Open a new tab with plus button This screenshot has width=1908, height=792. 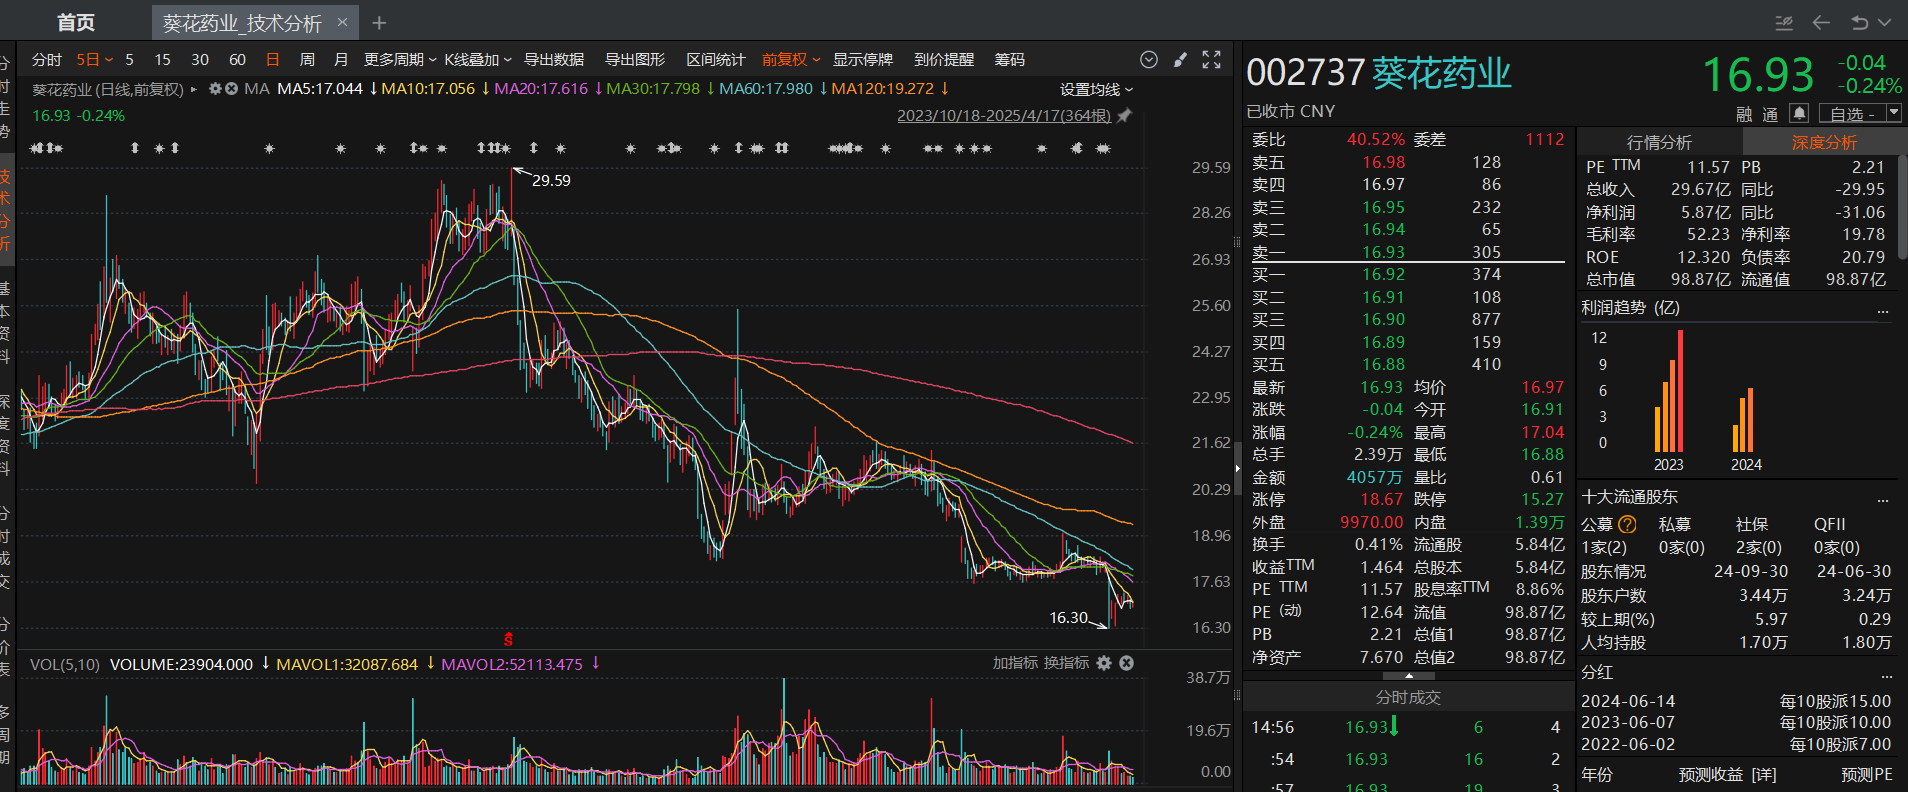click(x=379, y=23)
